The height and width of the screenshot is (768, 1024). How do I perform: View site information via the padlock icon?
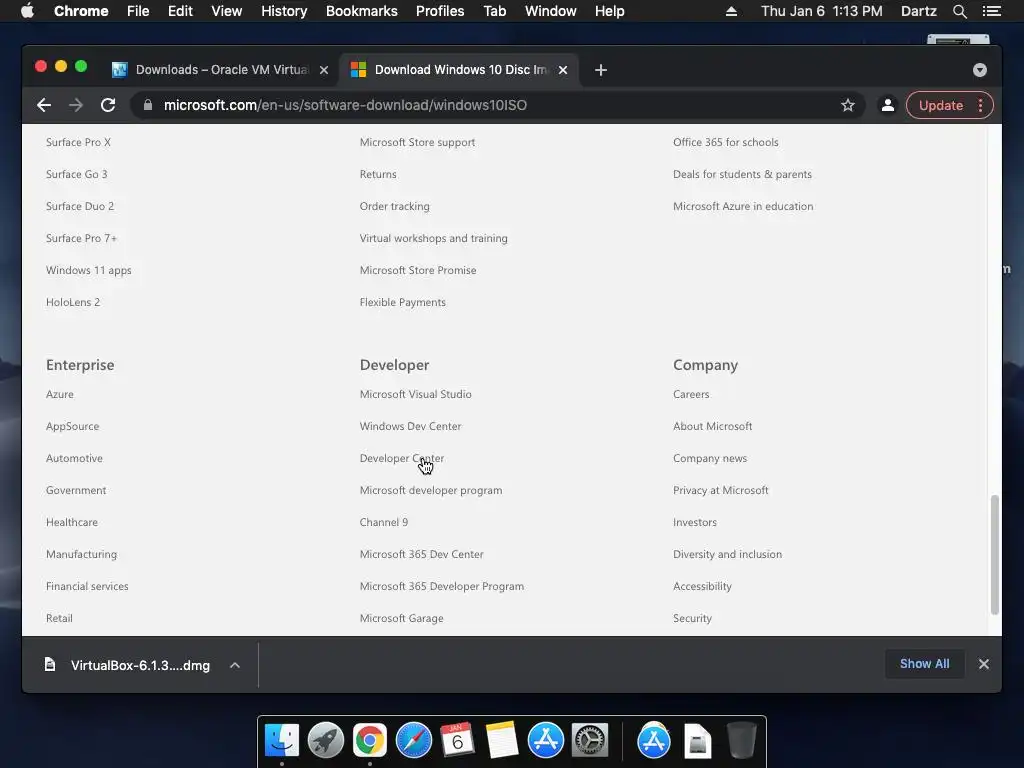pyautogui.click(x=148, y=105)
